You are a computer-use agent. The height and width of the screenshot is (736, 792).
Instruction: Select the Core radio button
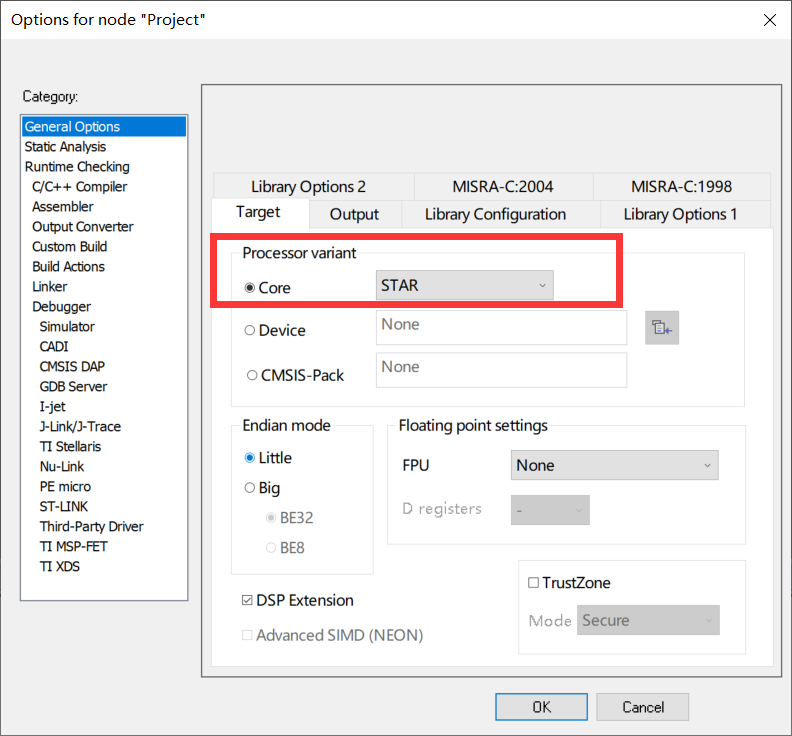coord(250,287)
